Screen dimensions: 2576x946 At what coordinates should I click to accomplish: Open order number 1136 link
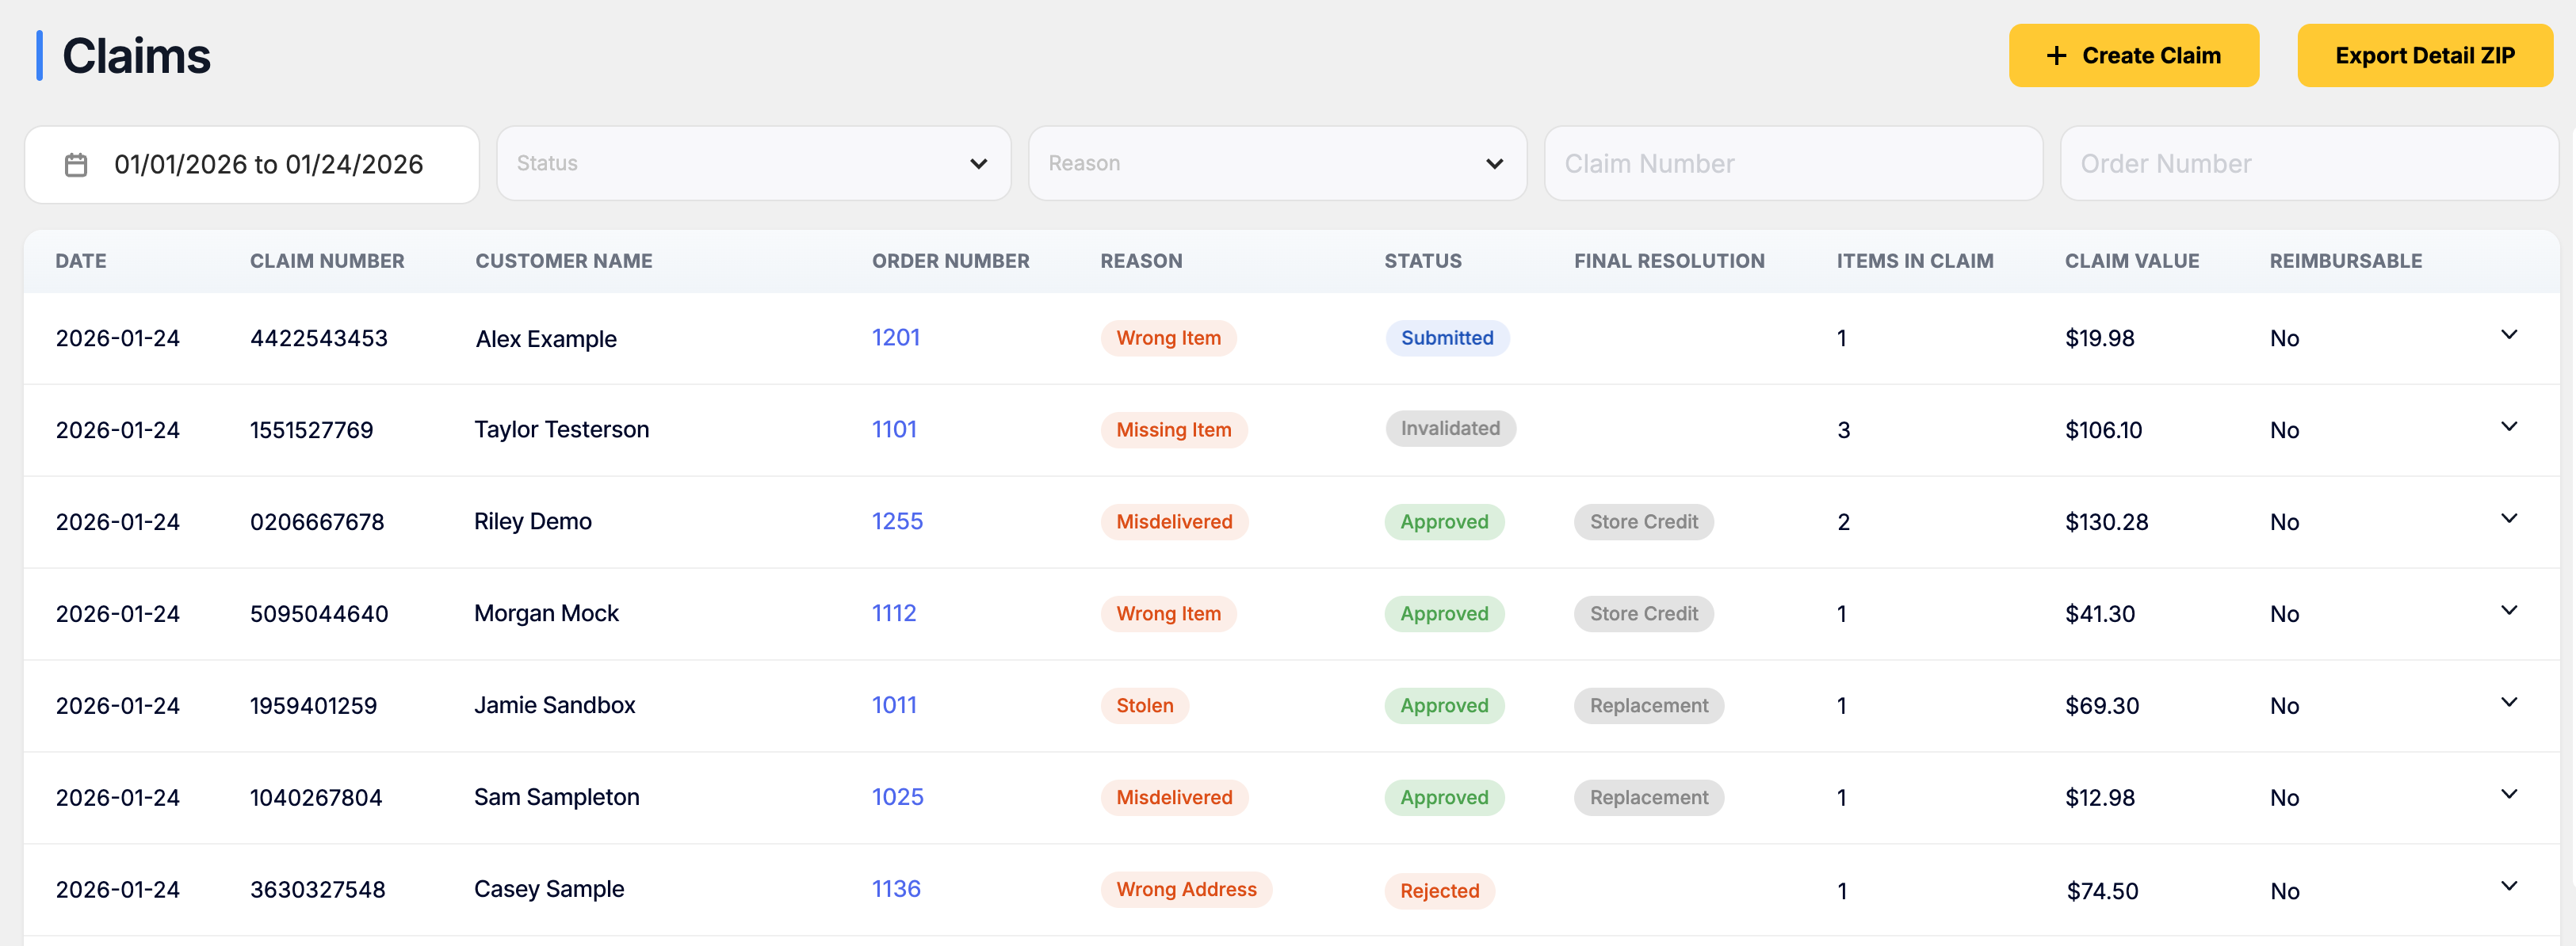point(895,889)
